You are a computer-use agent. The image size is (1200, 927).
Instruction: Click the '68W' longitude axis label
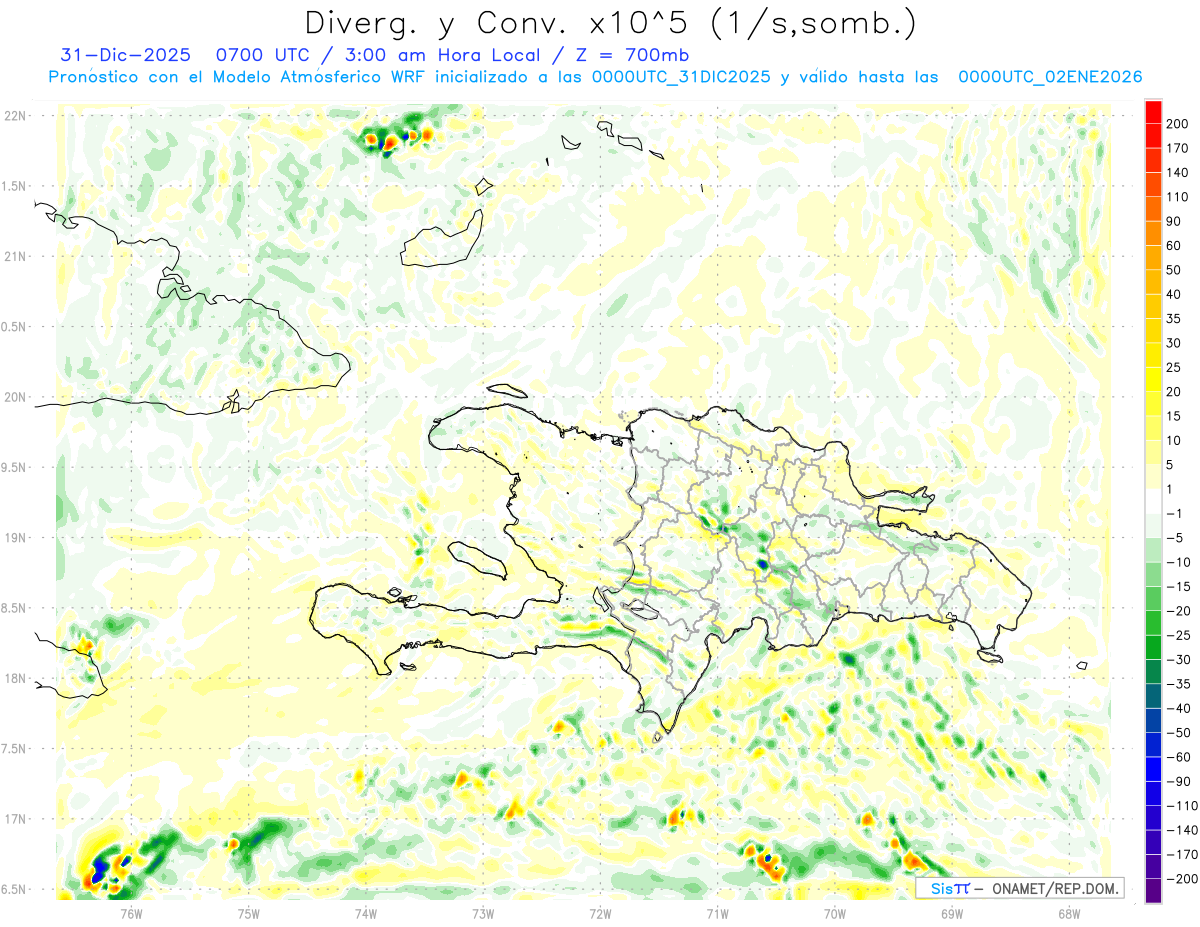pyautogui.click(x=1069, y=912)
